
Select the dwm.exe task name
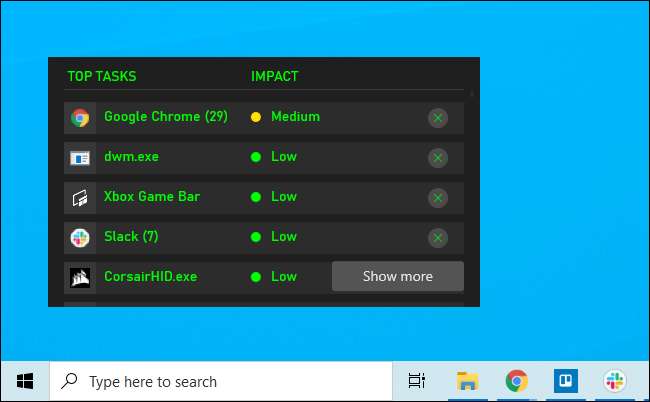(x=131, y=157)
